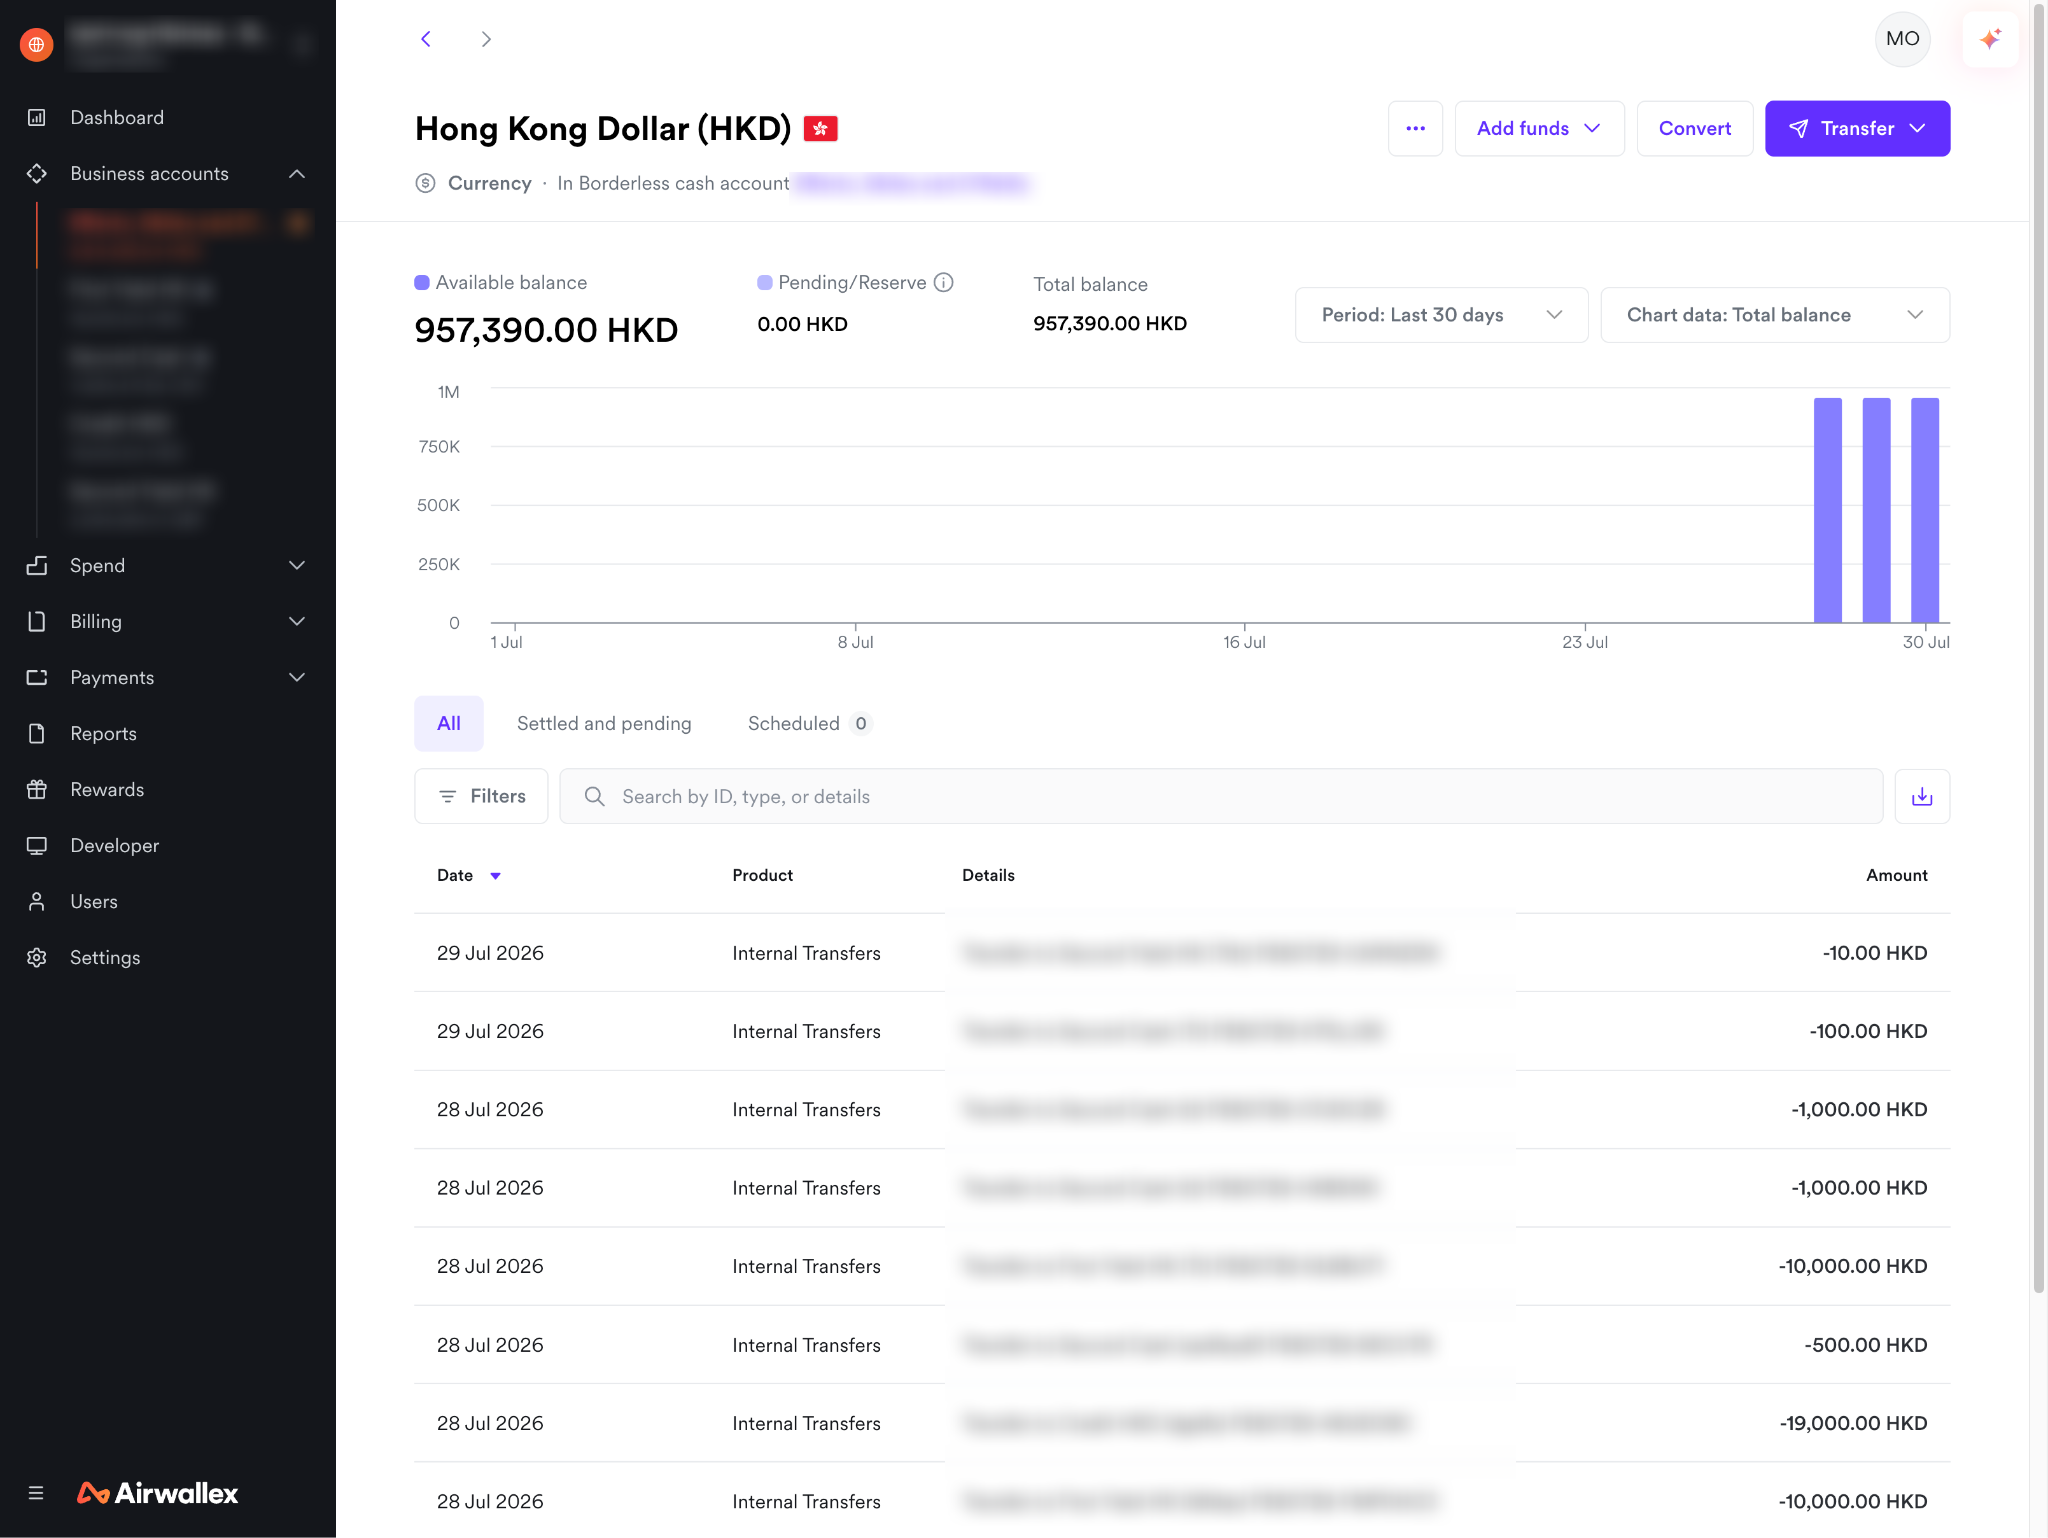The image size is (2048, 1538).
Task: Open the -500.00 HKD transaction row
Action: pyautogui.click(x=1182, y=1345)
